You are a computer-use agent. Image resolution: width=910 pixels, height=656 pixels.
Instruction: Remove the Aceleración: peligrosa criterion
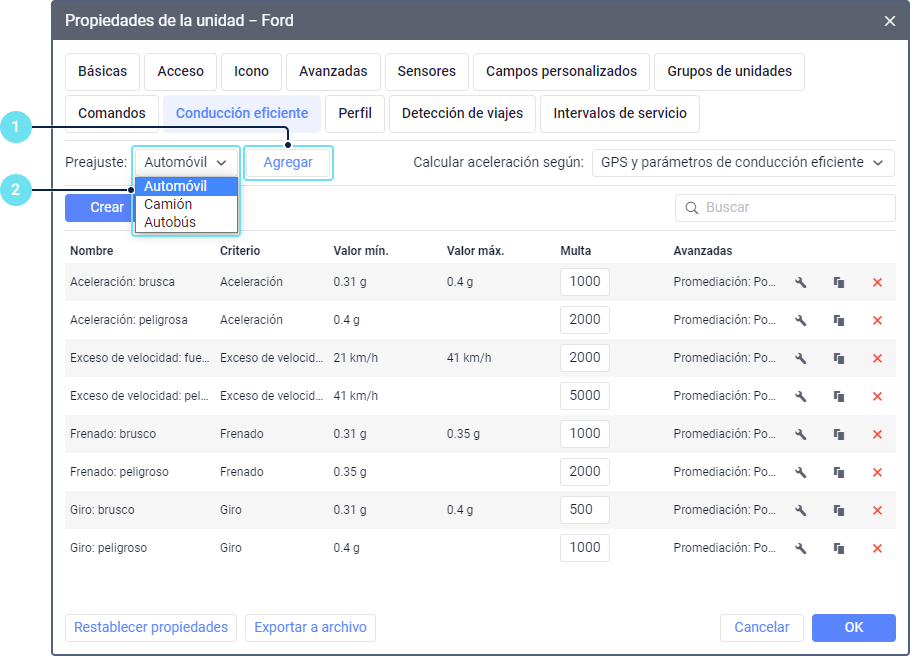point(878,320)
